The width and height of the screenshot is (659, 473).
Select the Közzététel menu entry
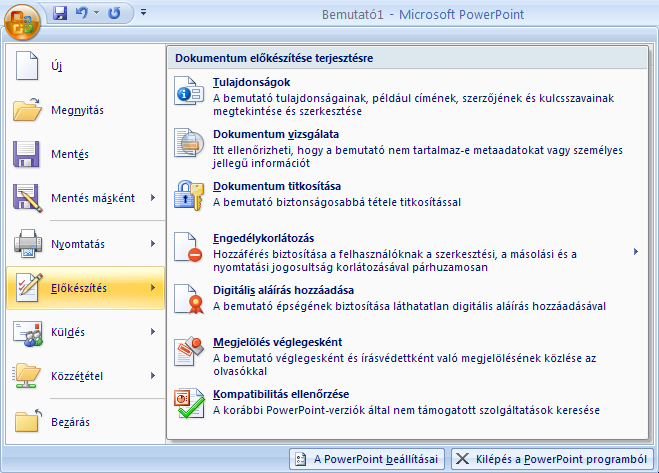(x=86, y=375)
